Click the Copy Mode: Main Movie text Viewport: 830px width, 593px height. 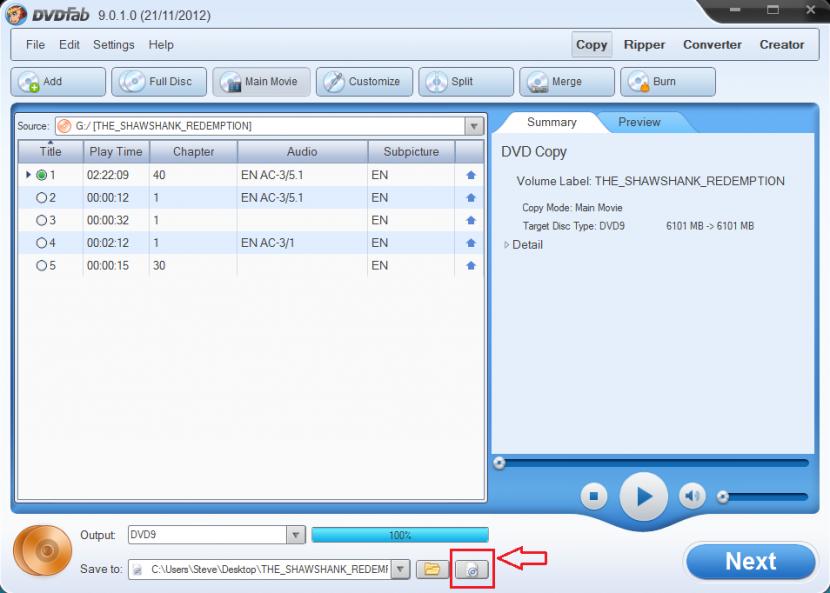coord(572,208)
